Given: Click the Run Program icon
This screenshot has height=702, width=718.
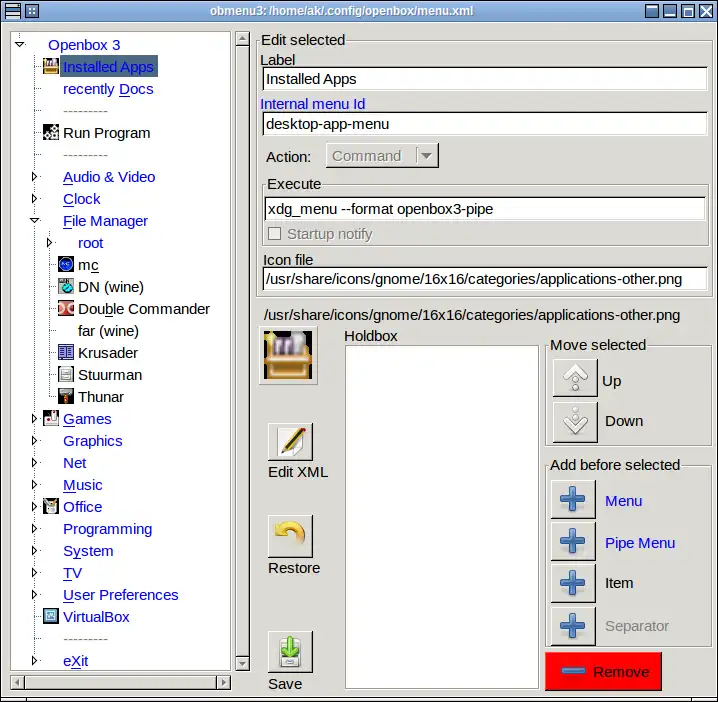Looking at the screenshot, I should [50, 132].
